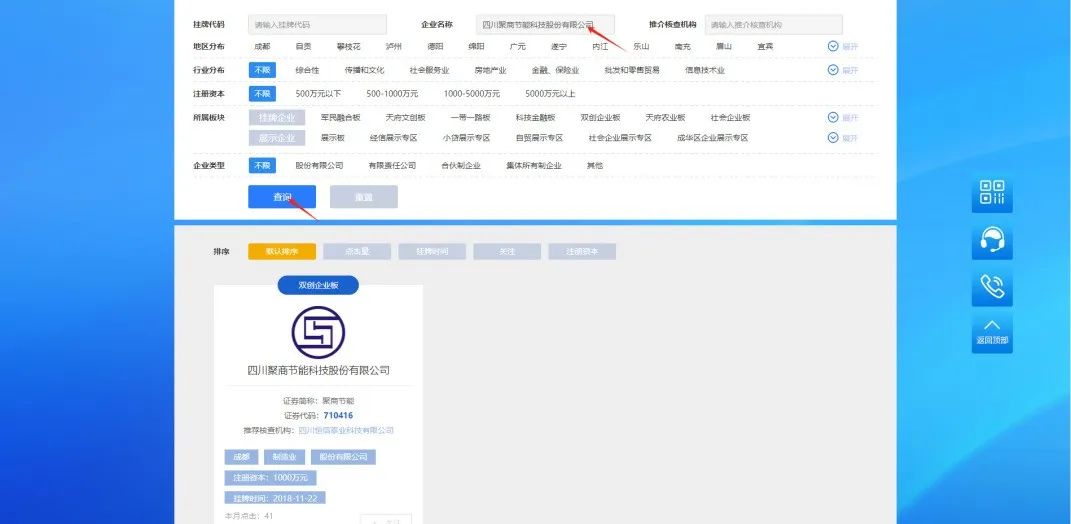Select capital range 5000万元以上
The height and width of the screenshot is (524, 1071).
click(x=551, y=94)
